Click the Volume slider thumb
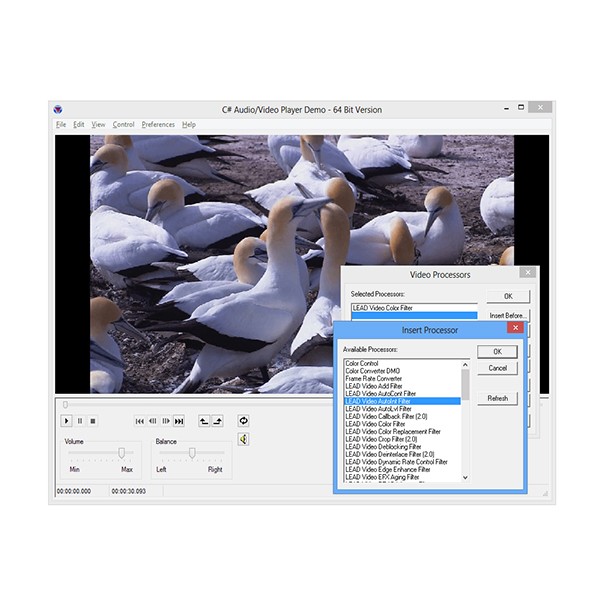Image resolution: width=600 pixels, height=600 pixels. point(122,453)
